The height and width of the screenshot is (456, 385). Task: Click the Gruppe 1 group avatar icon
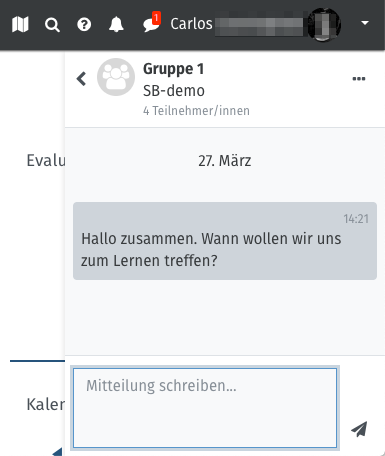(116, 77)
